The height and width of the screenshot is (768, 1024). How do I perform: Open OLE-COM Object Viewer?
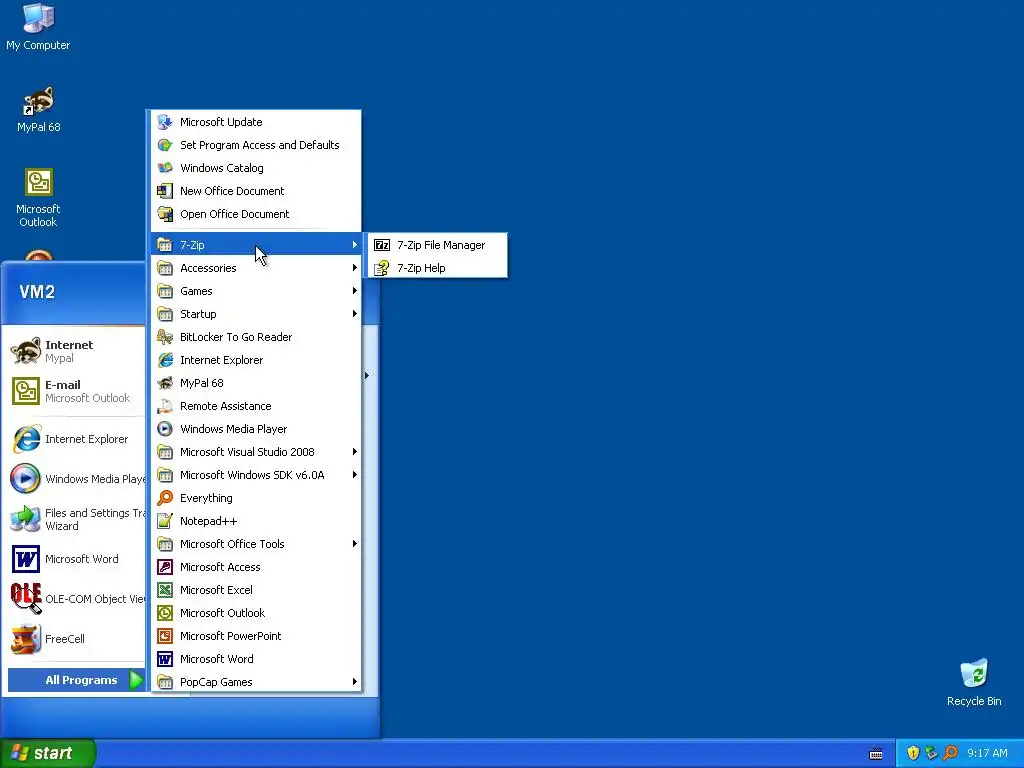point(75,599)
